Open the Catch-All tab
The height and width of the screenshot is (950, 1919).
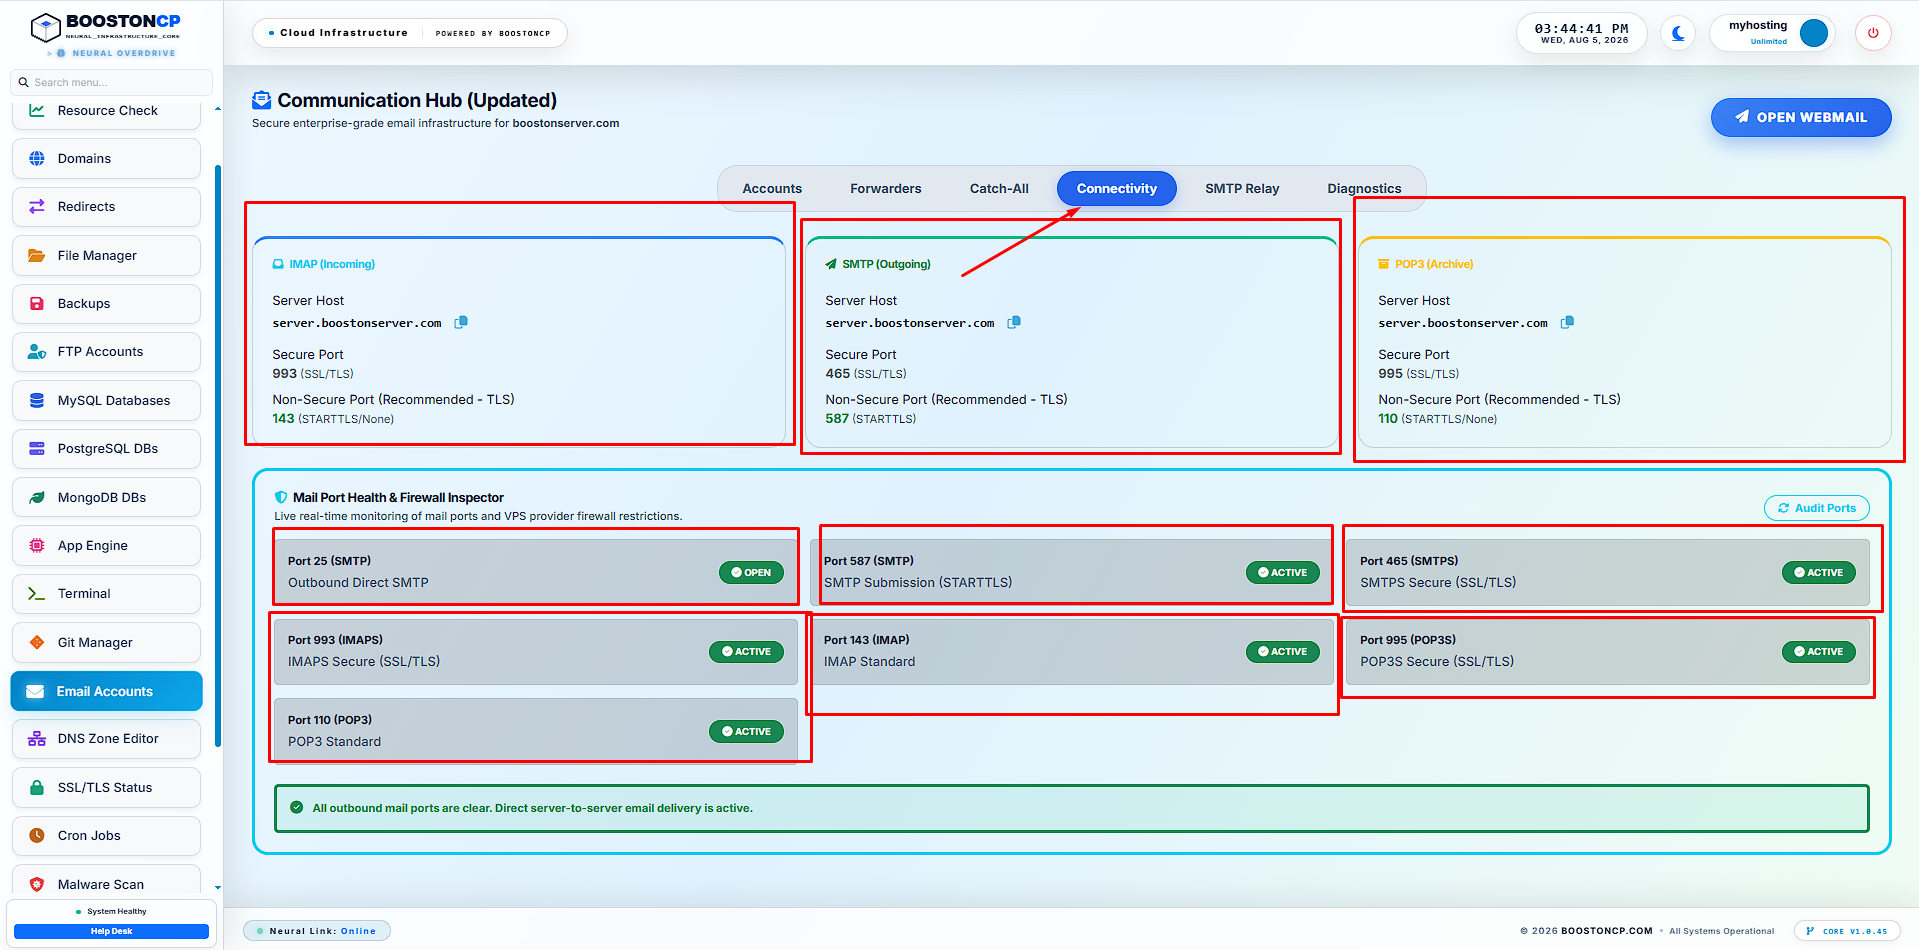(999, 188)
